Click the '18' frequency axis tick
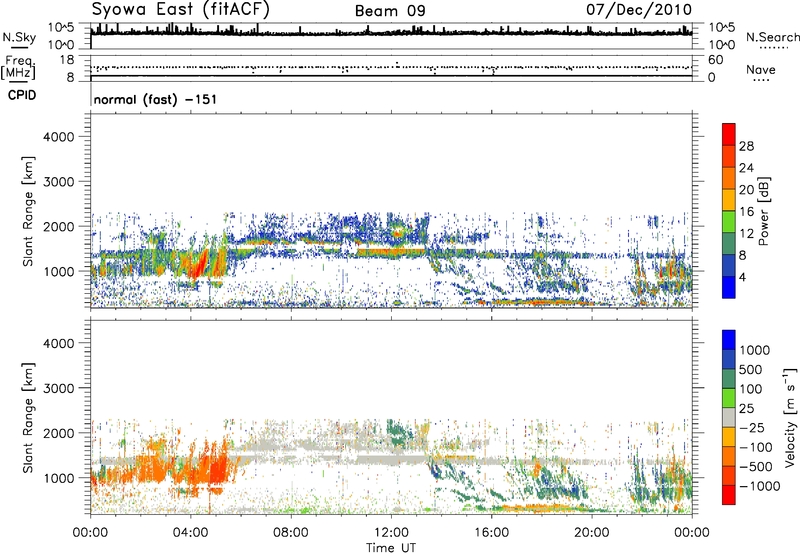 [x=67, y=60]
